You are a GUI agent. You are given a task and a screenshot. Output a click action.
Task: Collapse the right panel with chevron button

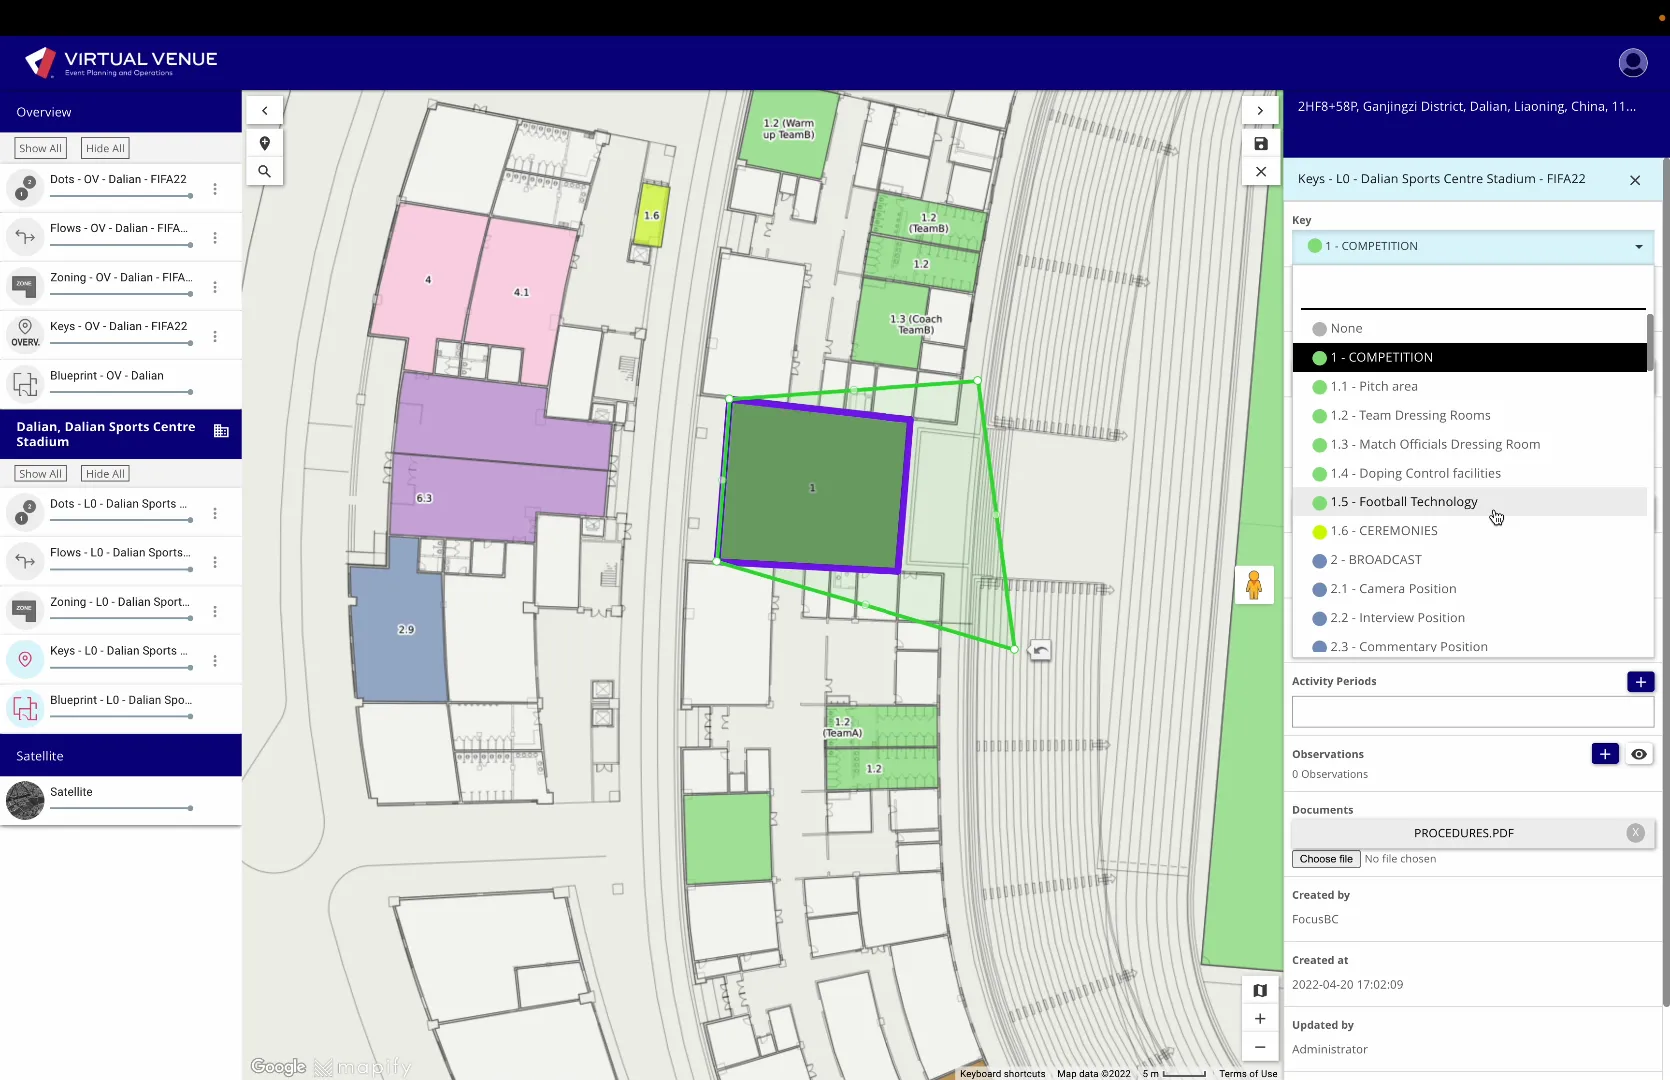click(1260, 111)
